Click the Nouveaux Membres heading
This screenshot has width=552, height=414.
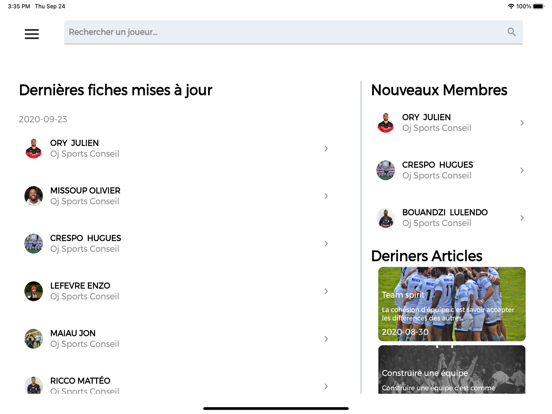[439, 90]
